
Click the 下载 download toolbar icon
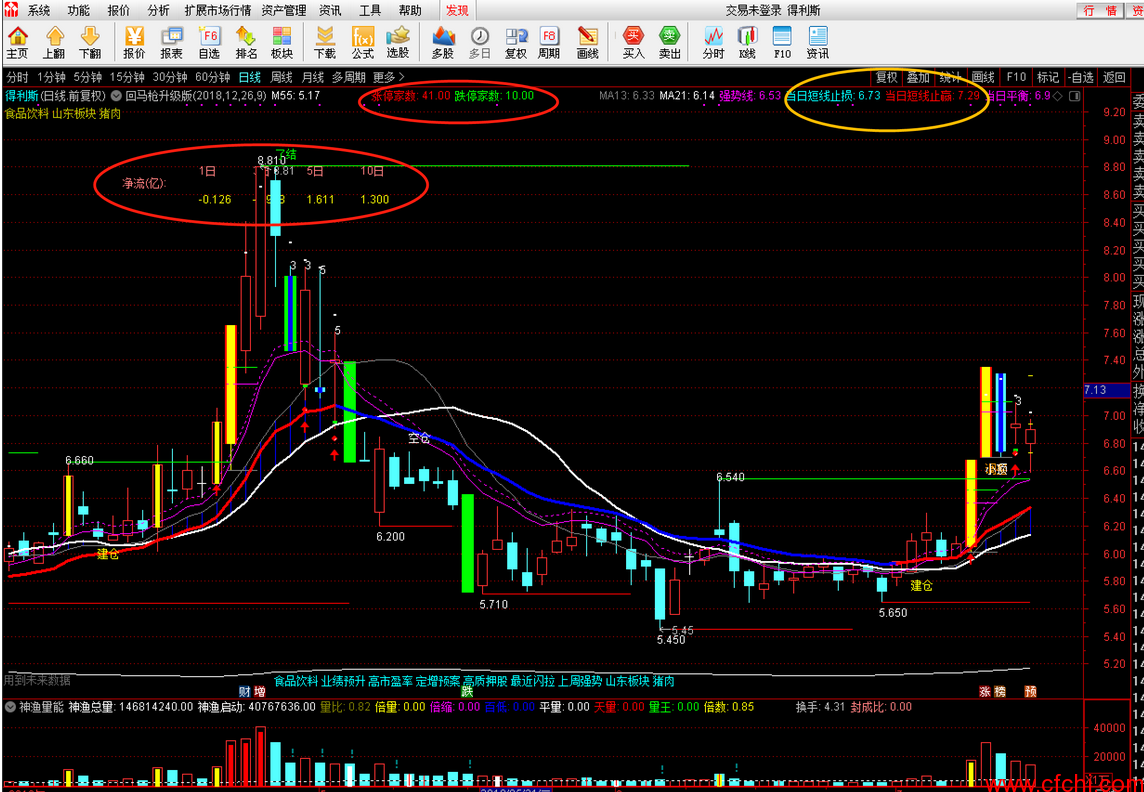325,42
